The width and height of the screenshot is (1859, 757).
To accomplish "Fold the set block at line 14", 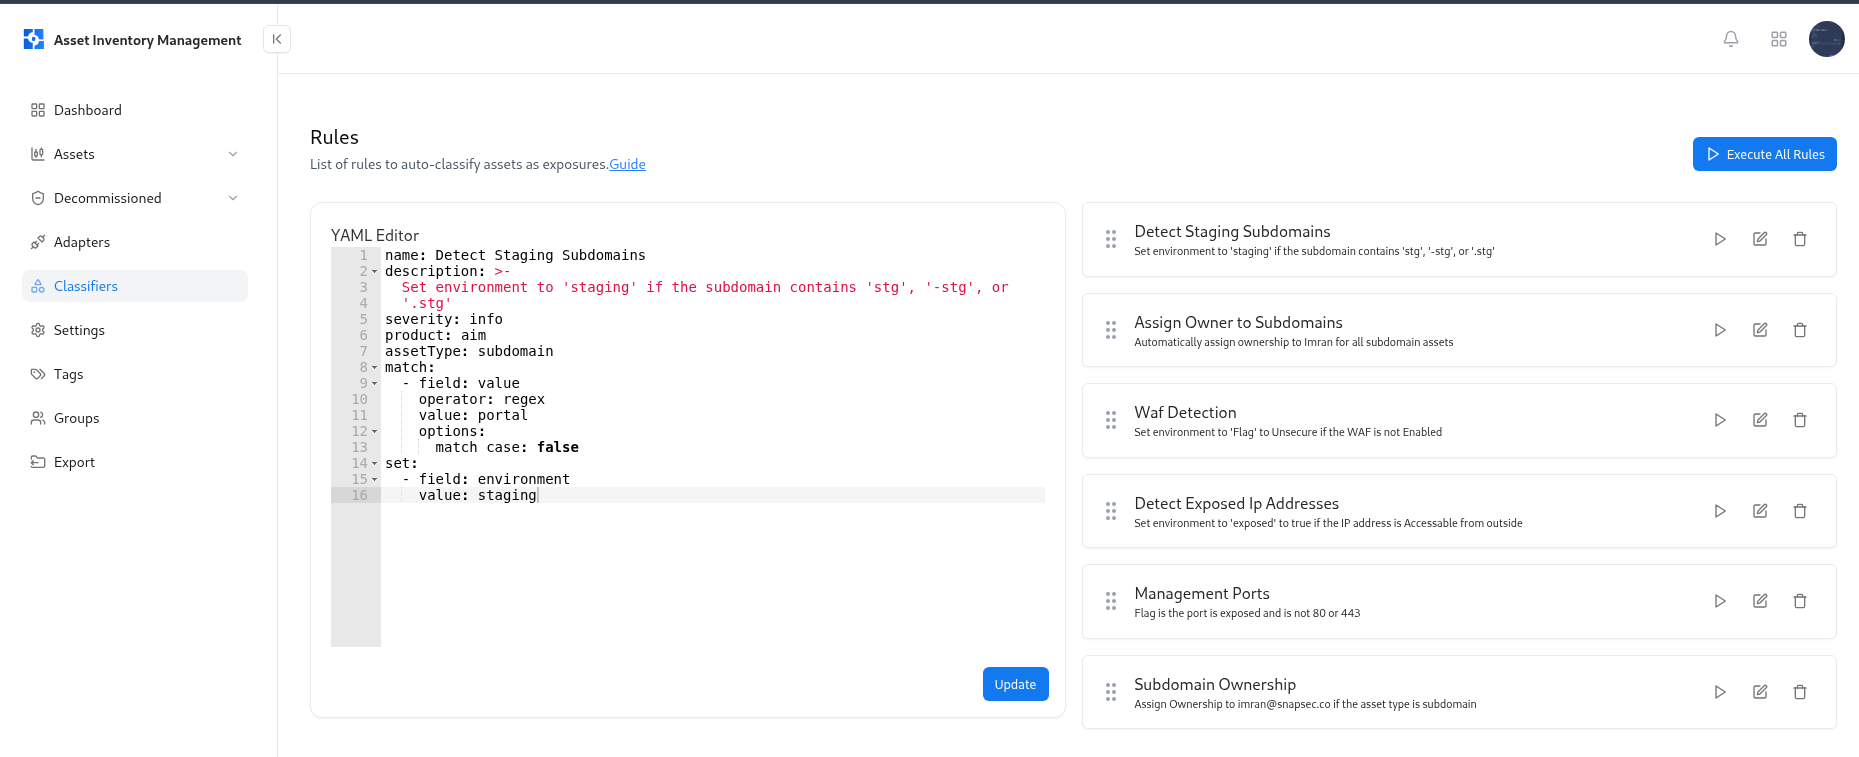I will (x=375, y=464).
